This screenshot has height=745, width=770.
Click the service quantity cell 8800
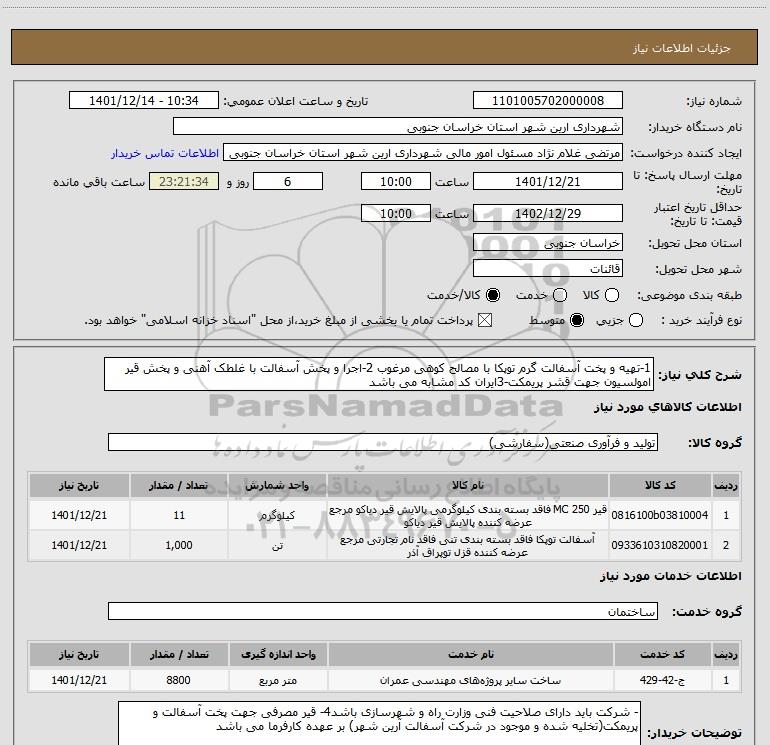(179, 680)
